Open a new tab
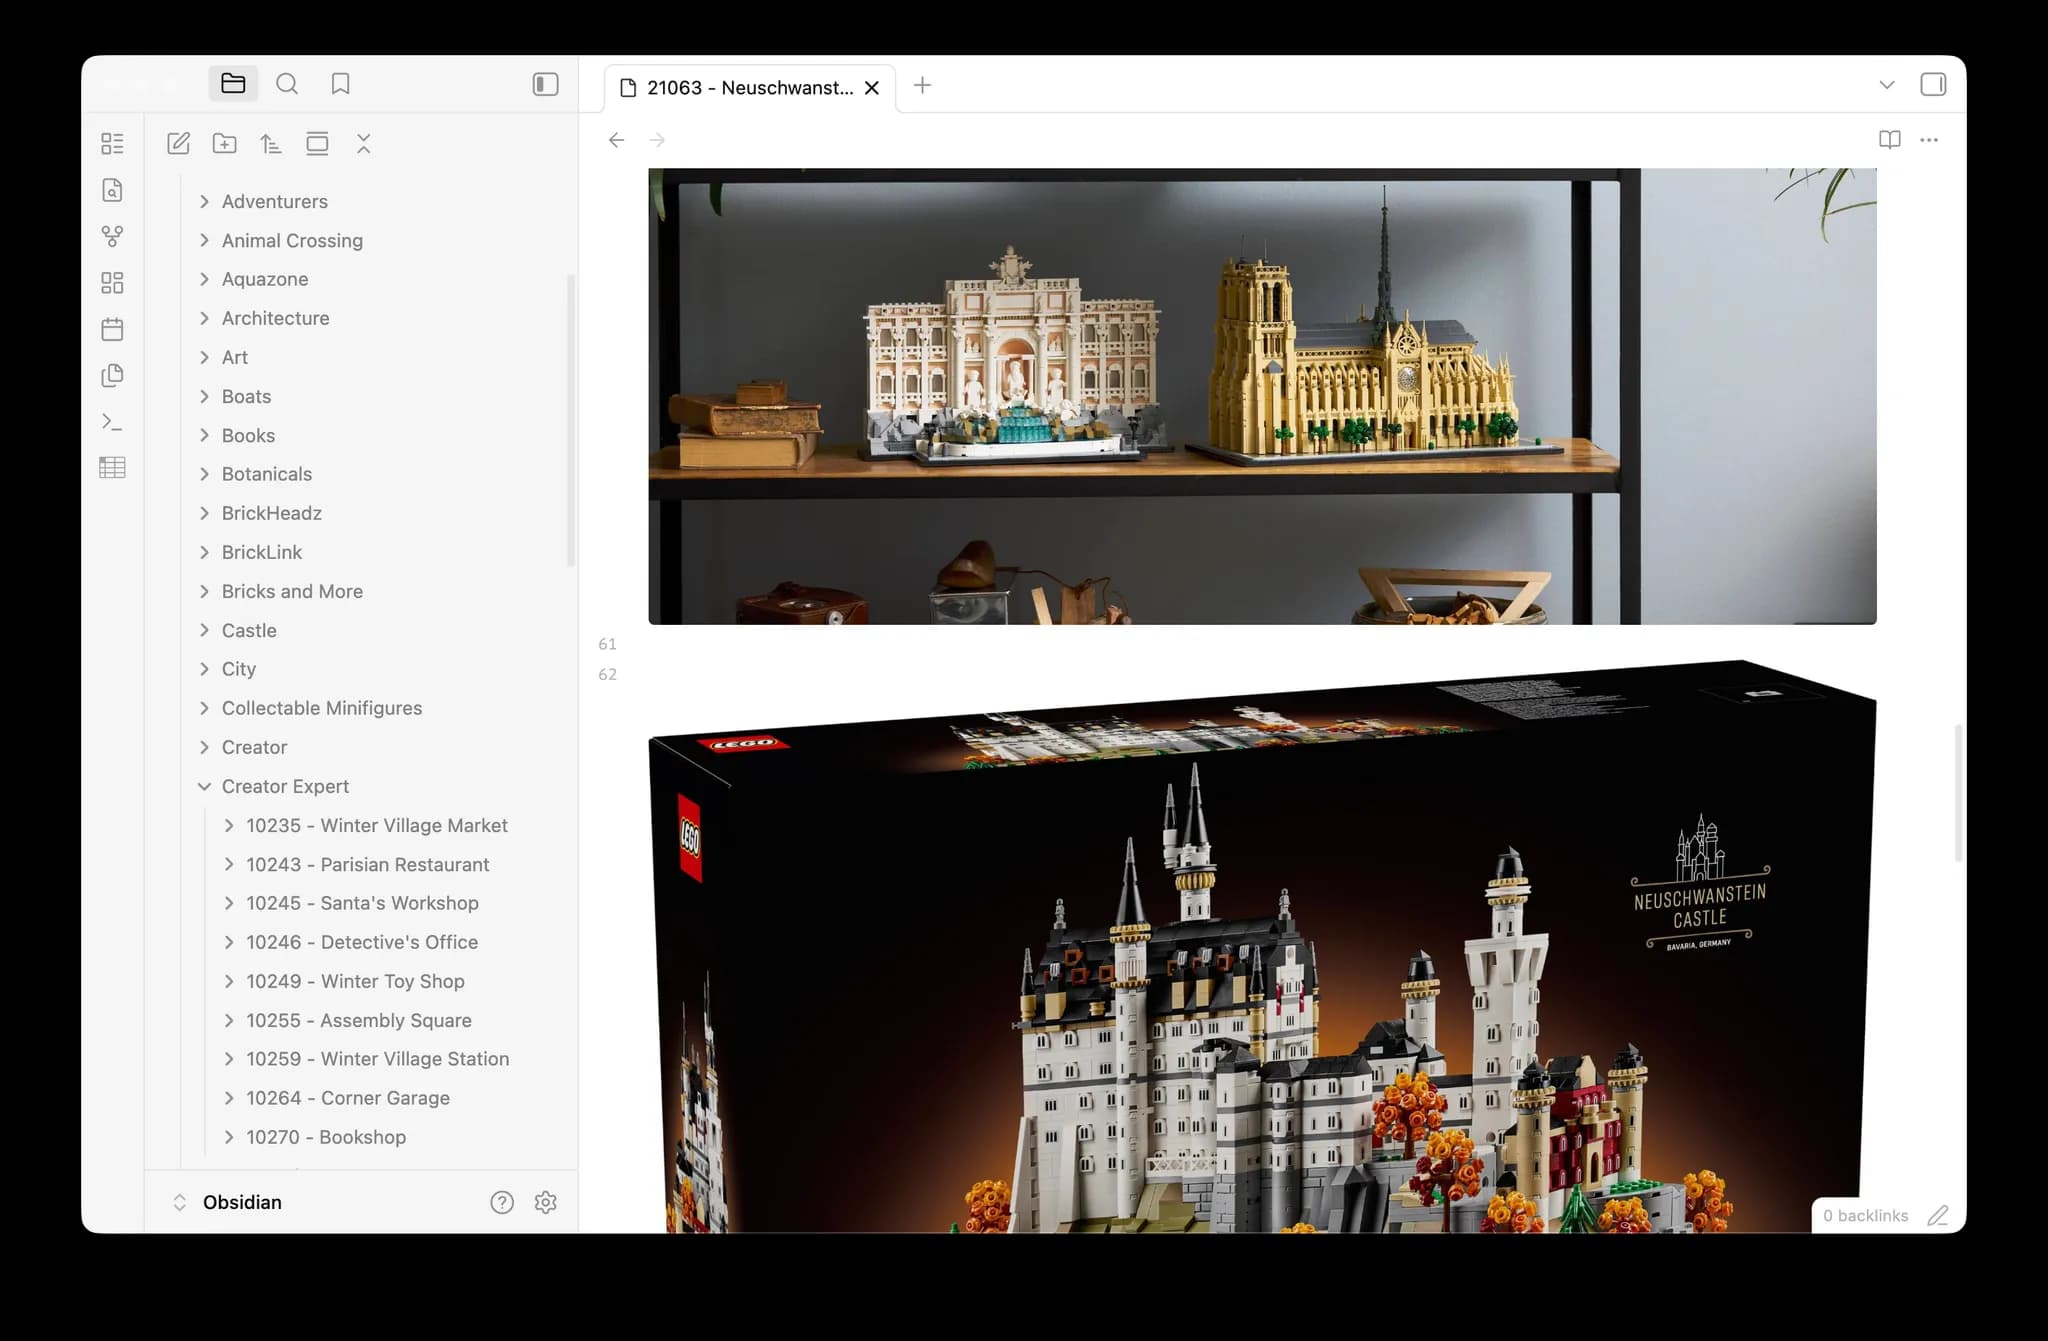2048x1341 pixels. click(922, 86)
